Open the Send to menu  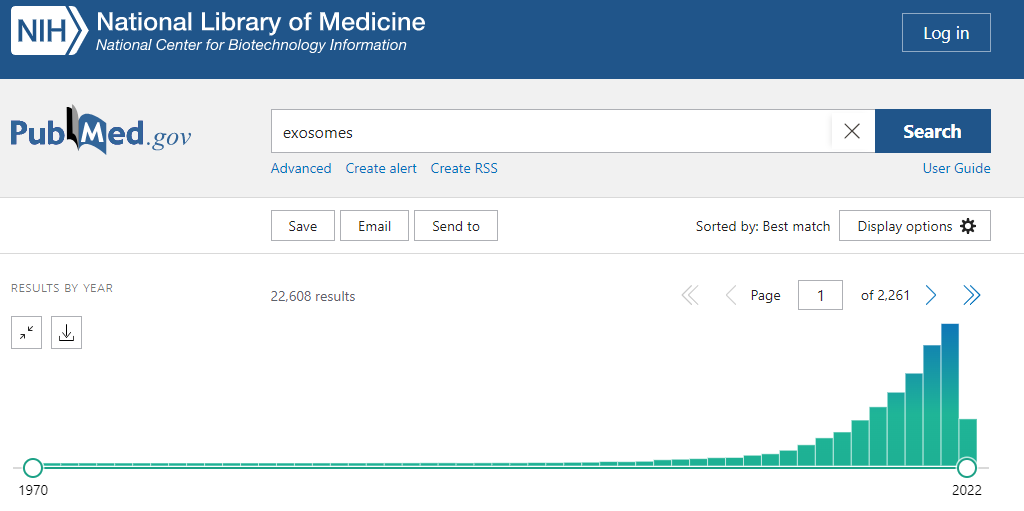point(455,226)
